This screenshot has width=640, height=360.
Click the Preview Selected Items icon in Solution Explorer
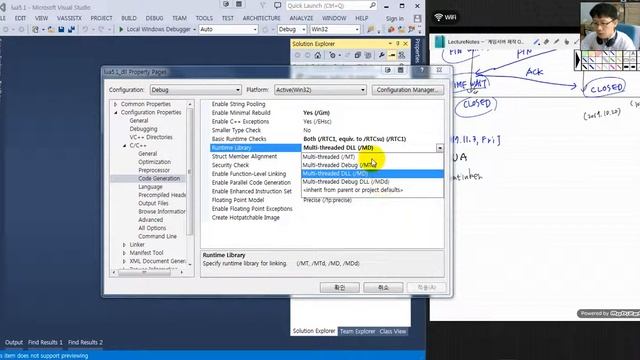(x=392, y=55)
